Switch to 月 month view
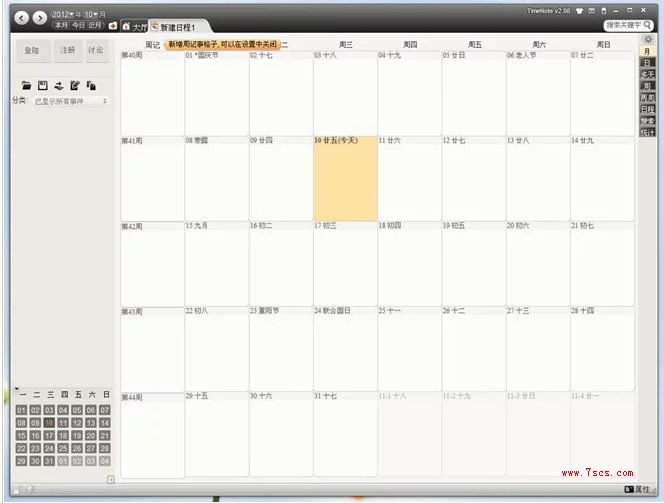 pos(647,52)
